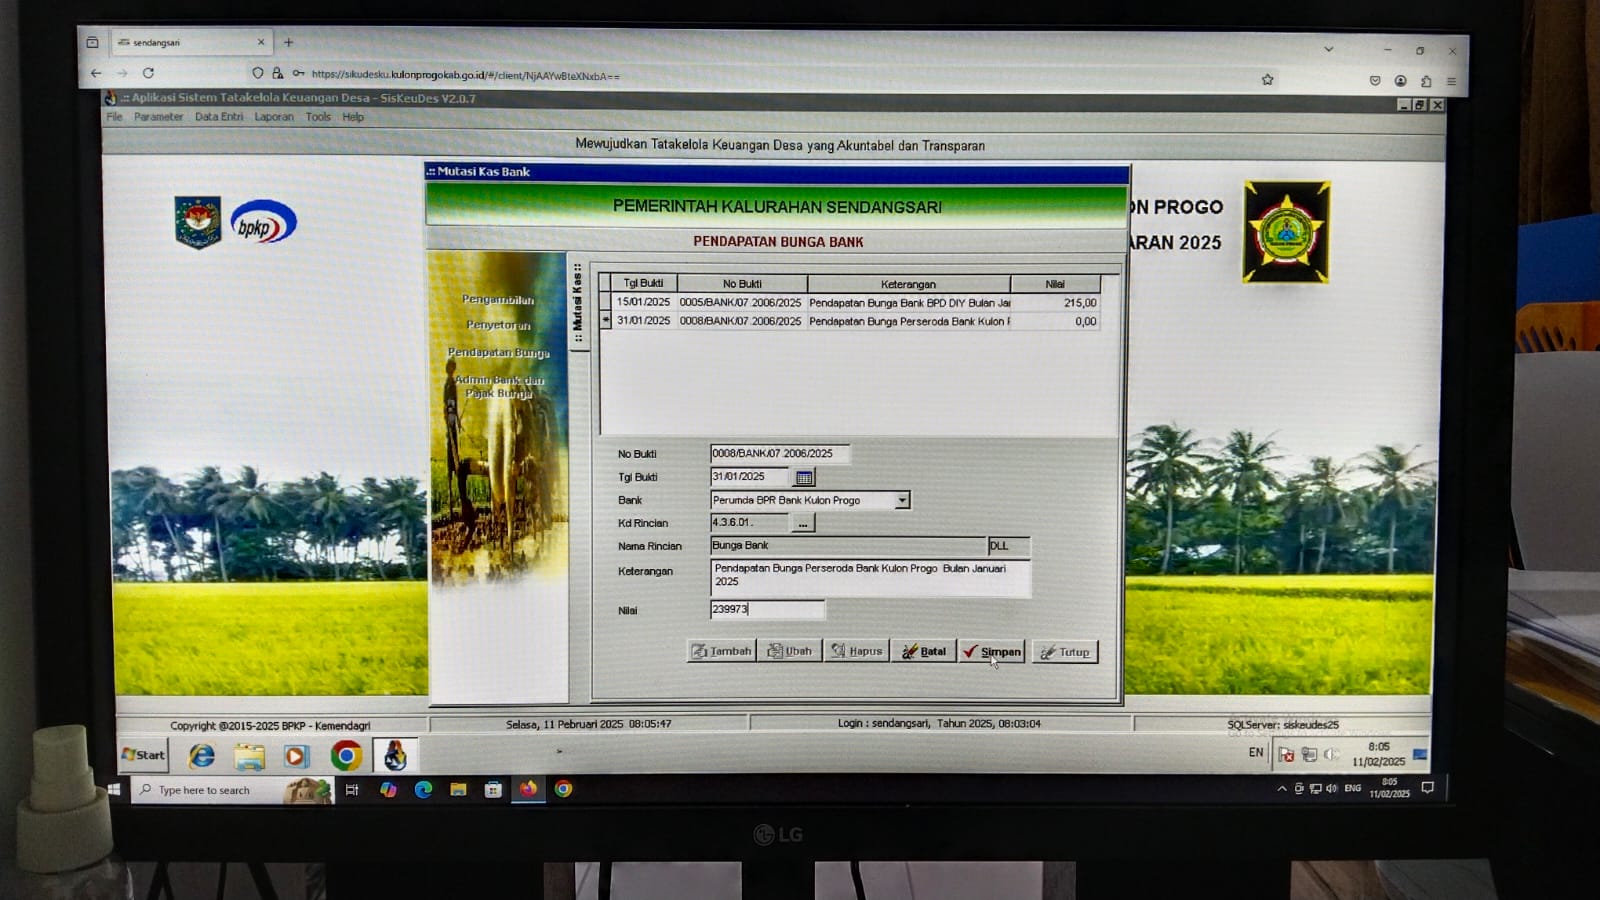Open the Tools menu

click(318, 117)
